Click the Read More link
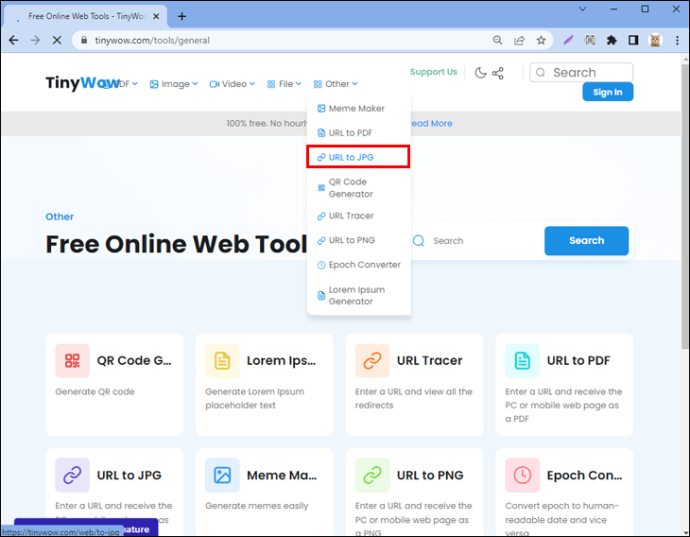 (x=431, y=124)
